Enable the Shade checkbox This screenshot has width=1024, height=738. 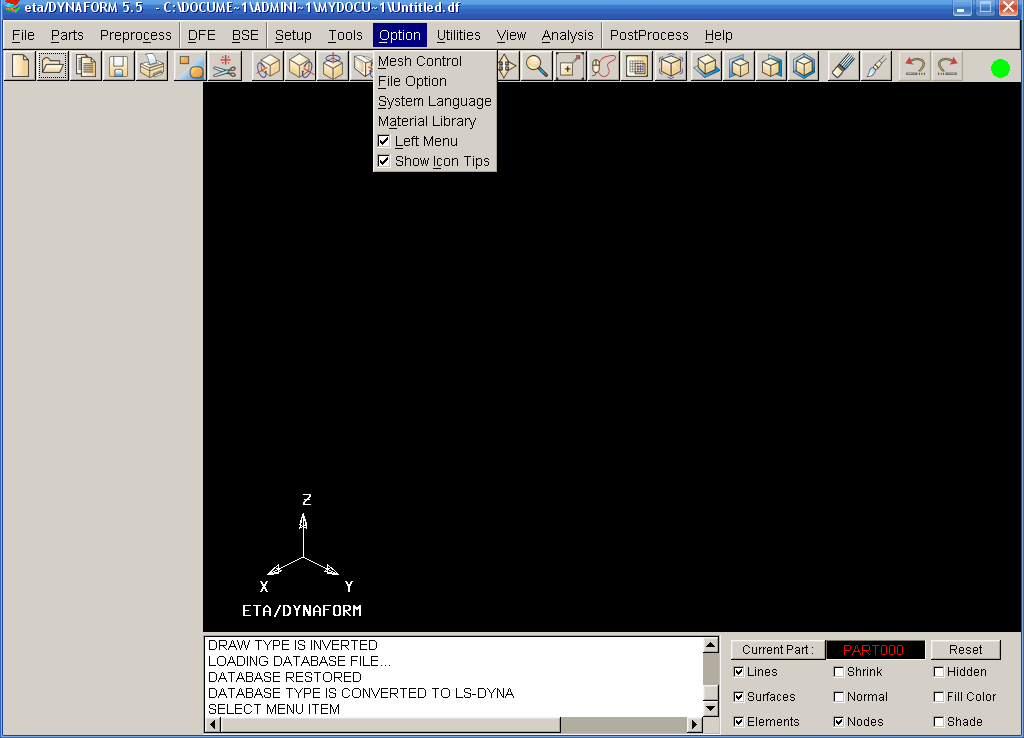coord(938,721)
